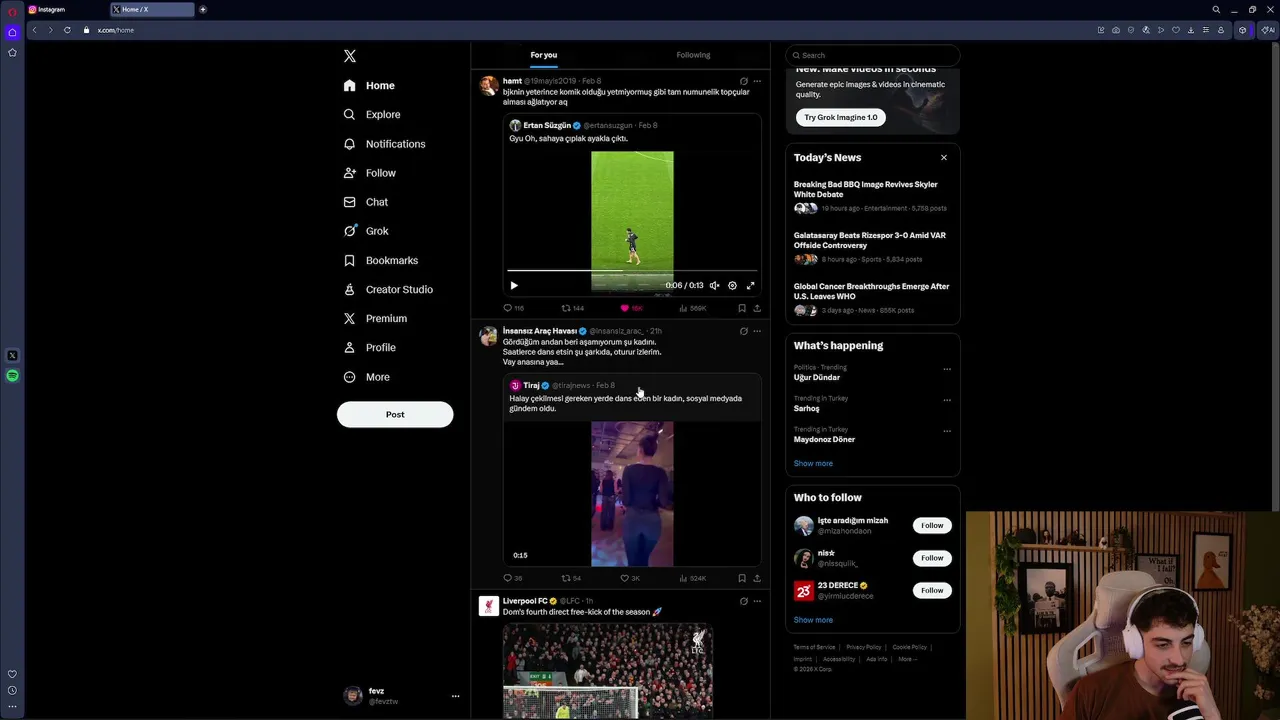Screen dimensions: 1280x720
Task: Expand the More menu in sidebar
Action: (367, 377)
